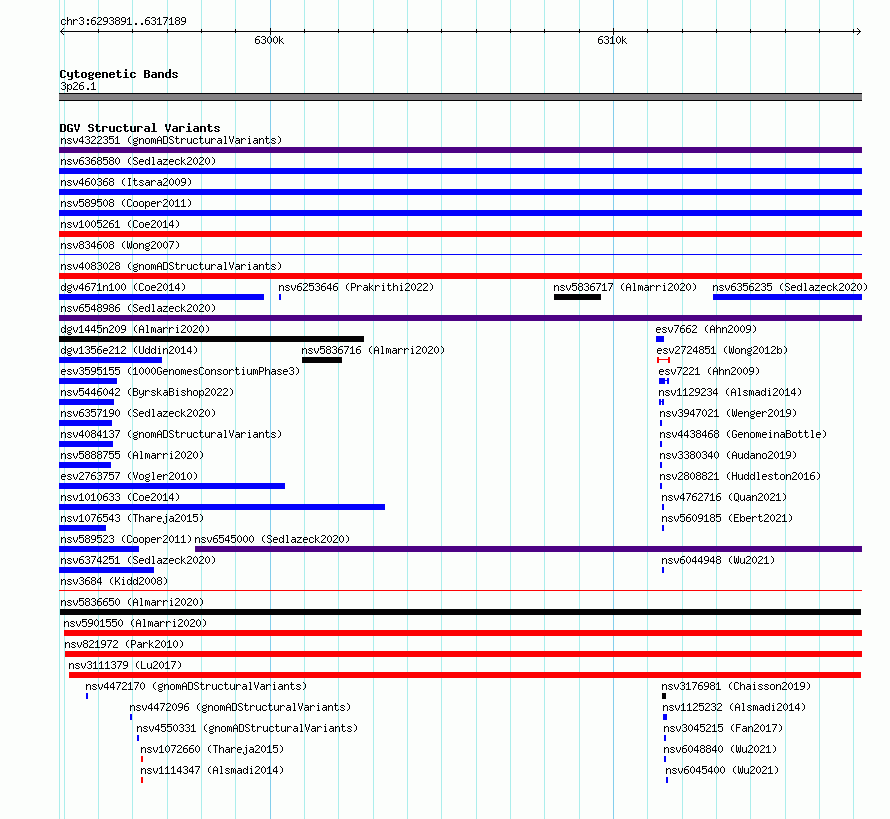This screenshot has height=819, width=890.
Task: Select nsv3111379 (Lu2017) label
Action: pyautogui.click(x=125, y=665)
